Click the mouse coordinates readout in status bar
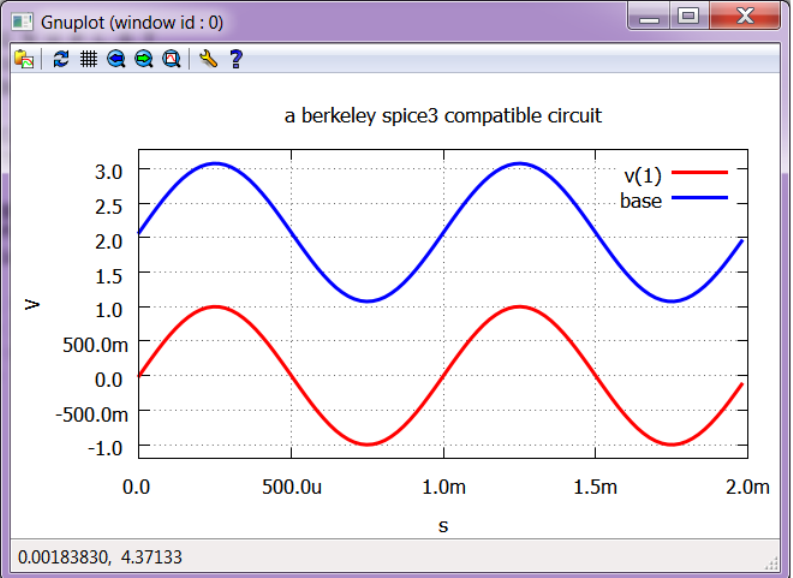The image size is (793, 578). click(x=100, y=557)
